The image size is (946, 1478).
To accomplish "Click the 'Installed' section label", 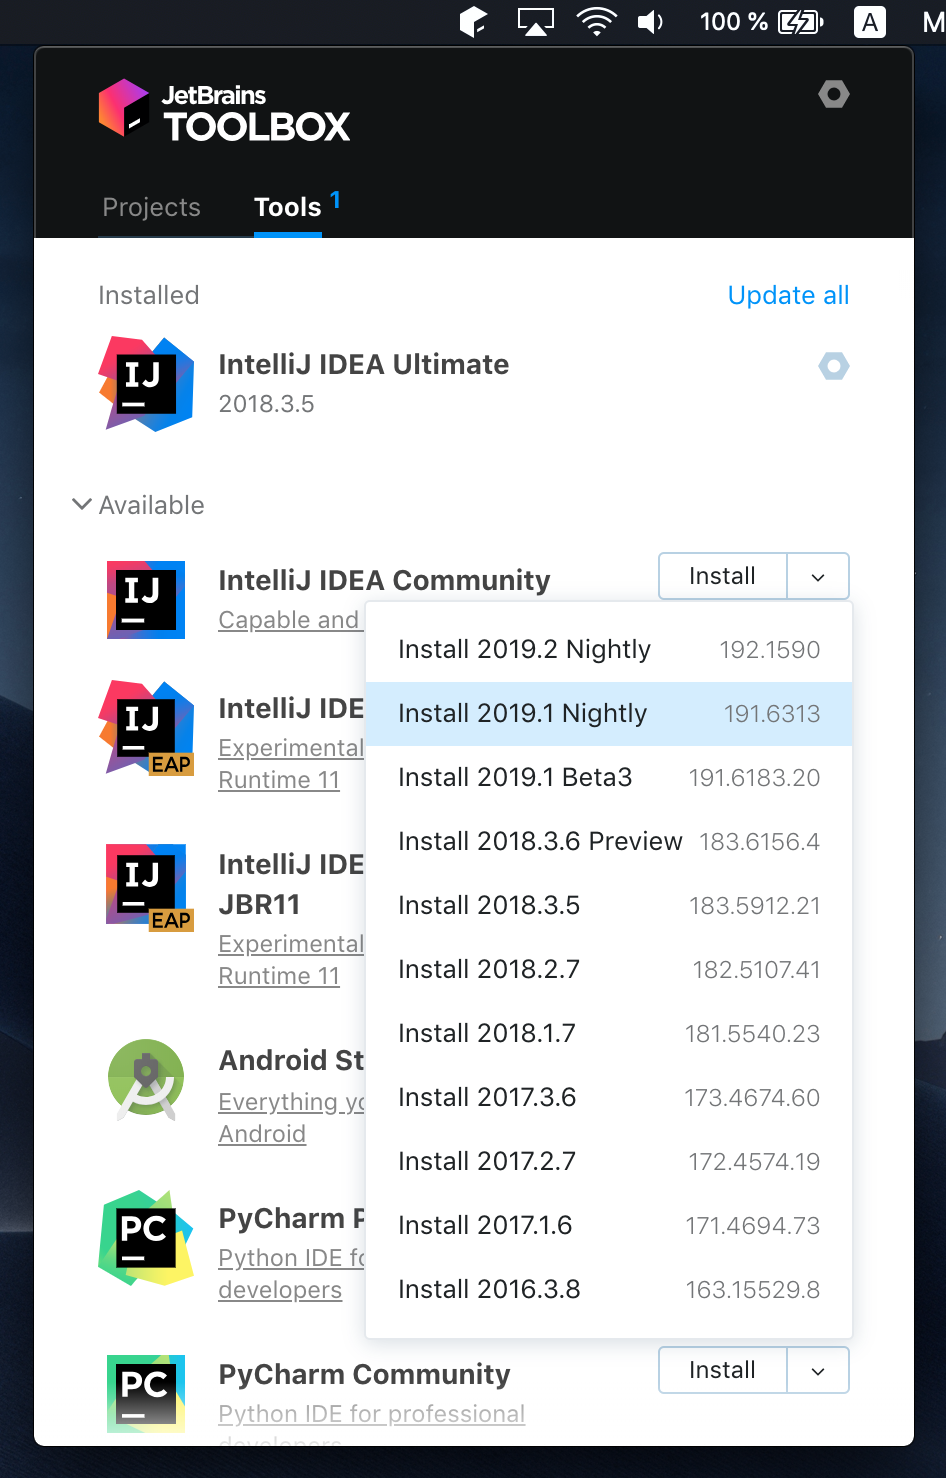I will click(149, 295).
